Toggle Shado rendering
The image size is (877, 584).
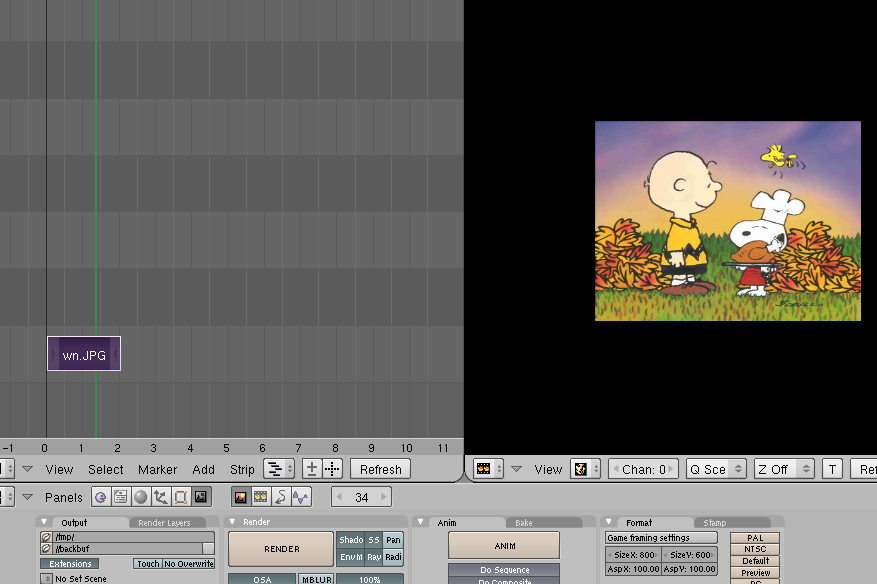(x=351, y=540)
